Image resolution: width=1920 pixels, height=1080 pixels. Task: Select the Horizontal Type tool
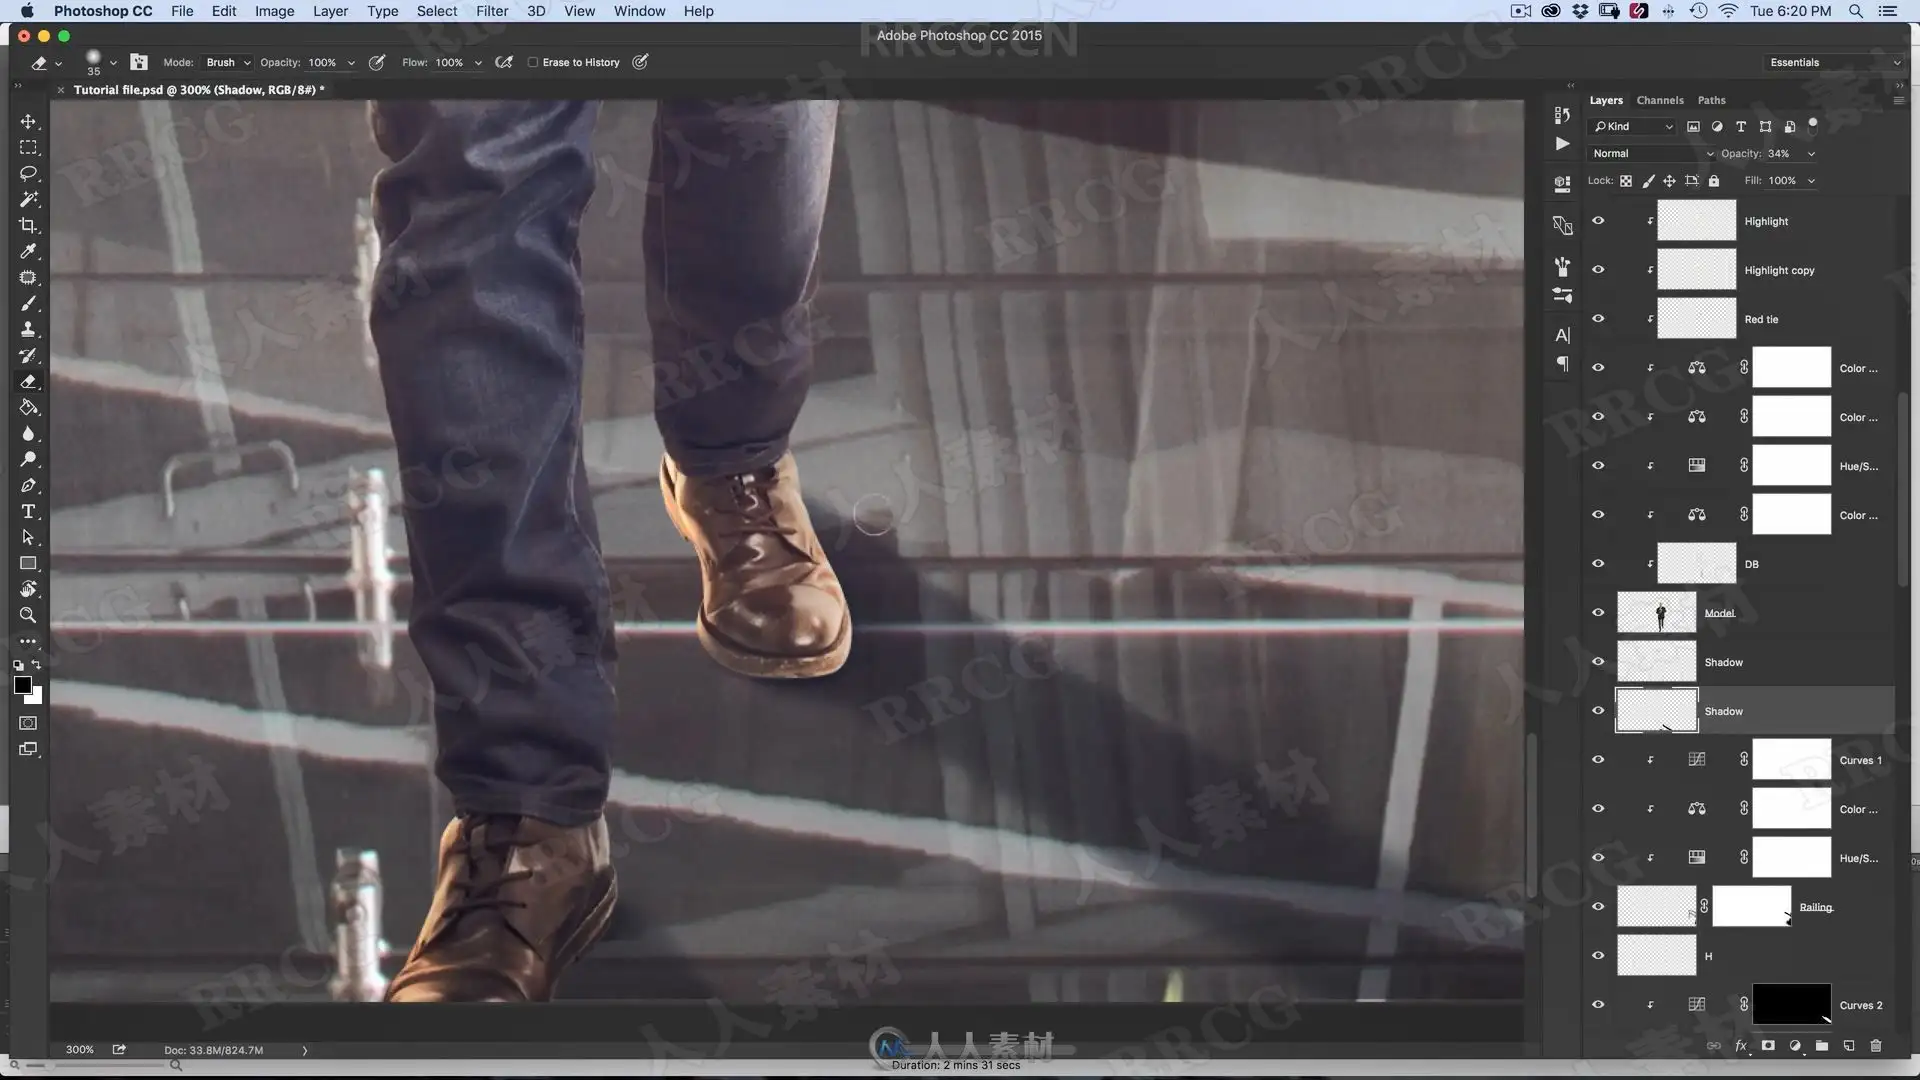[28, 511]
